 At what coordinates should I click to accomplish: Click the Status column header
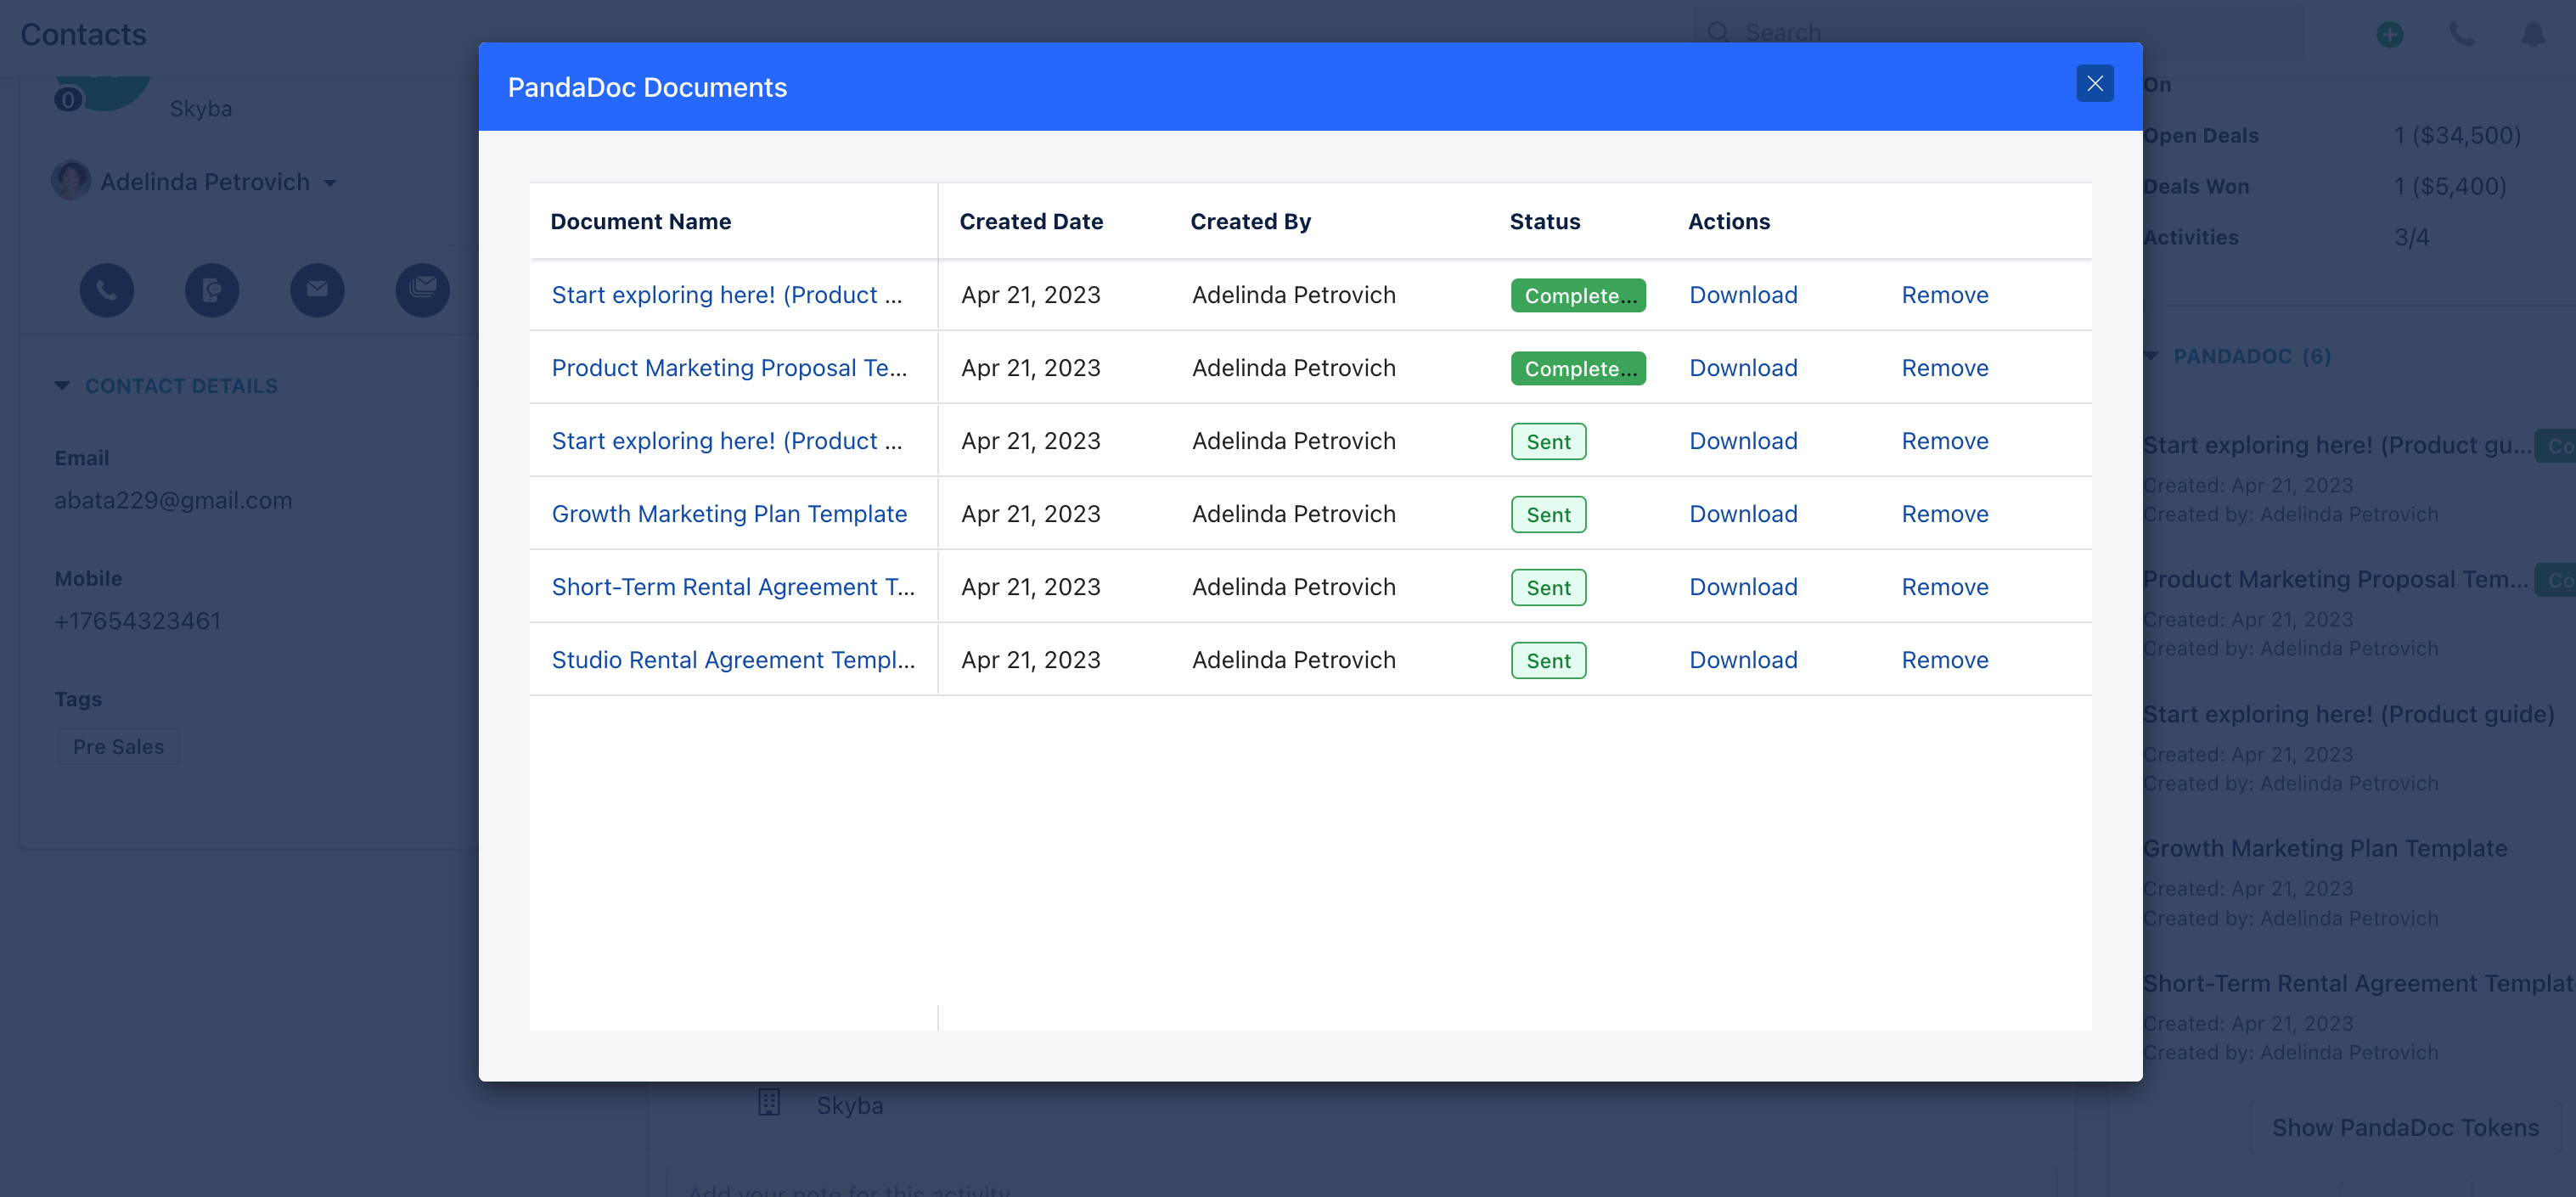point(1545,221)
